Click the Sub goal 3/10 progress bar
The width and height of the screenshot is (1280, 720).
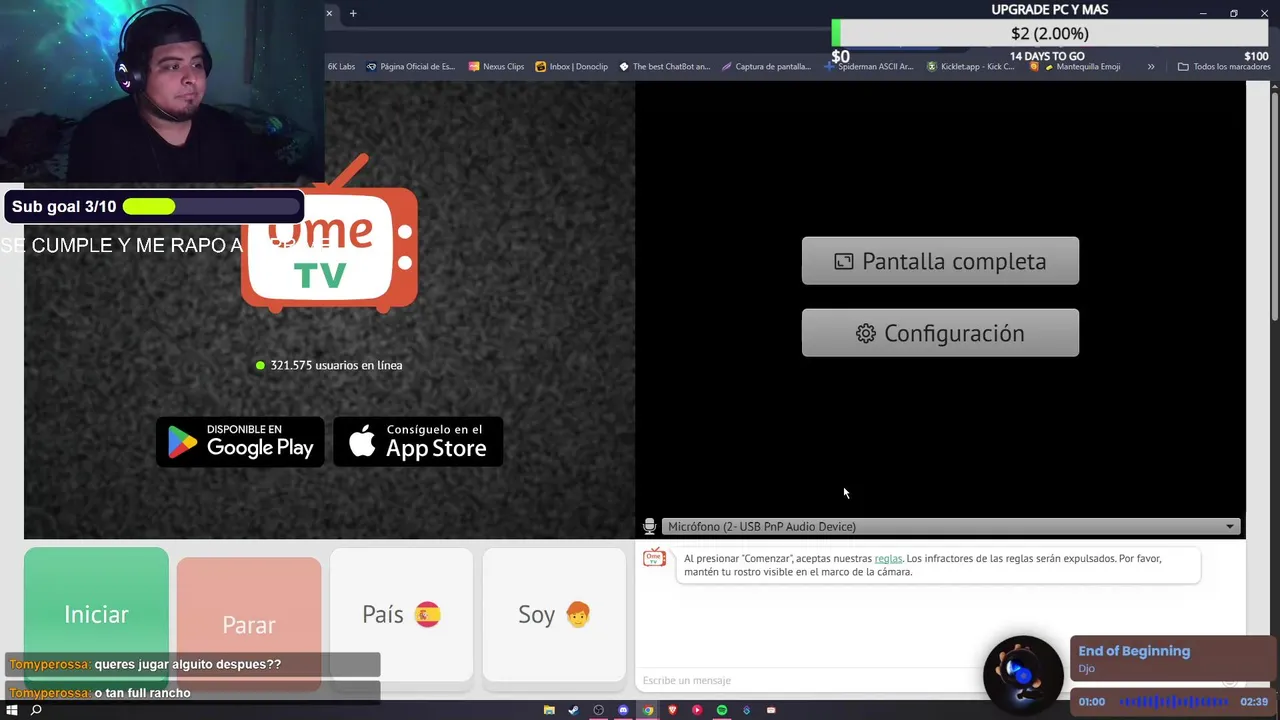[x=211, y=207]
